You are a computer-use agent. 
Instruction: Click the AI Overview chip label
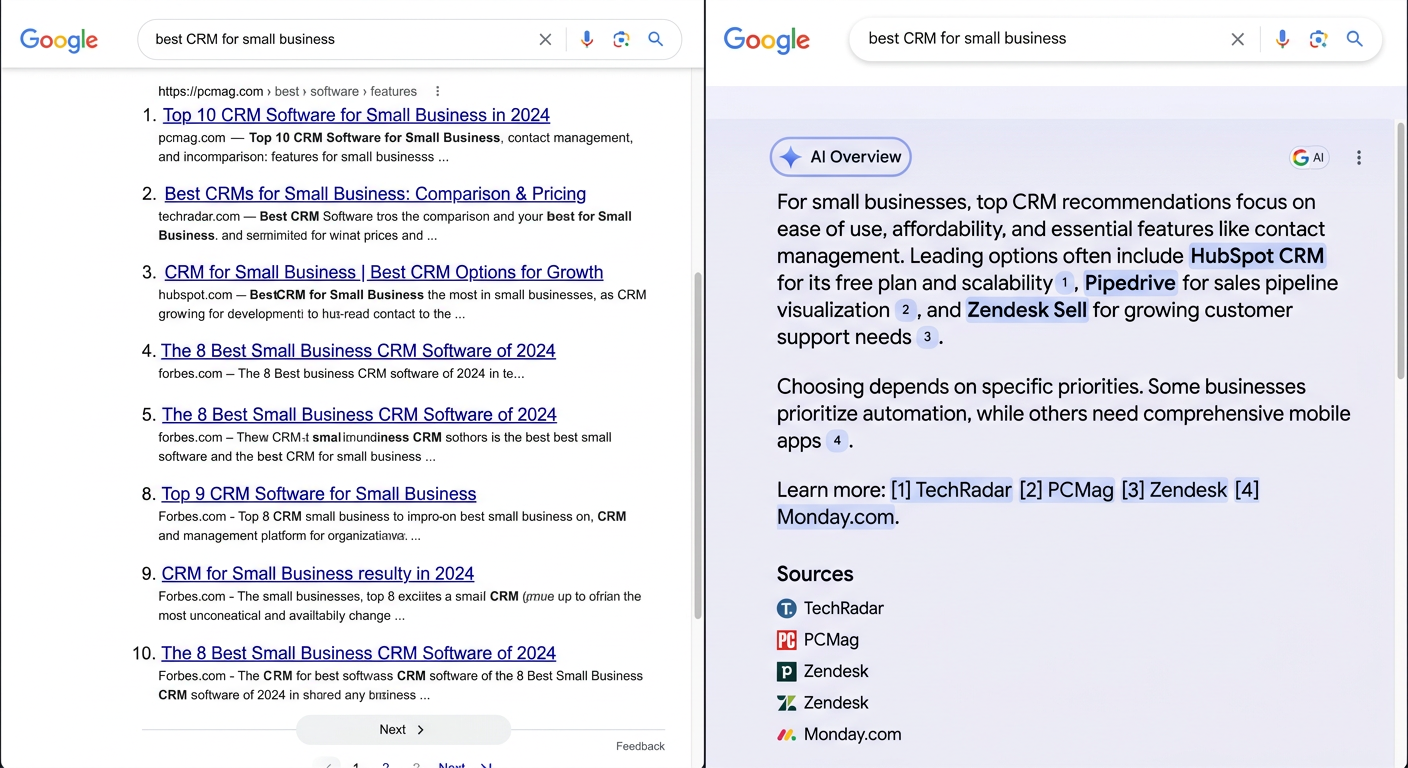click(841, 157)
